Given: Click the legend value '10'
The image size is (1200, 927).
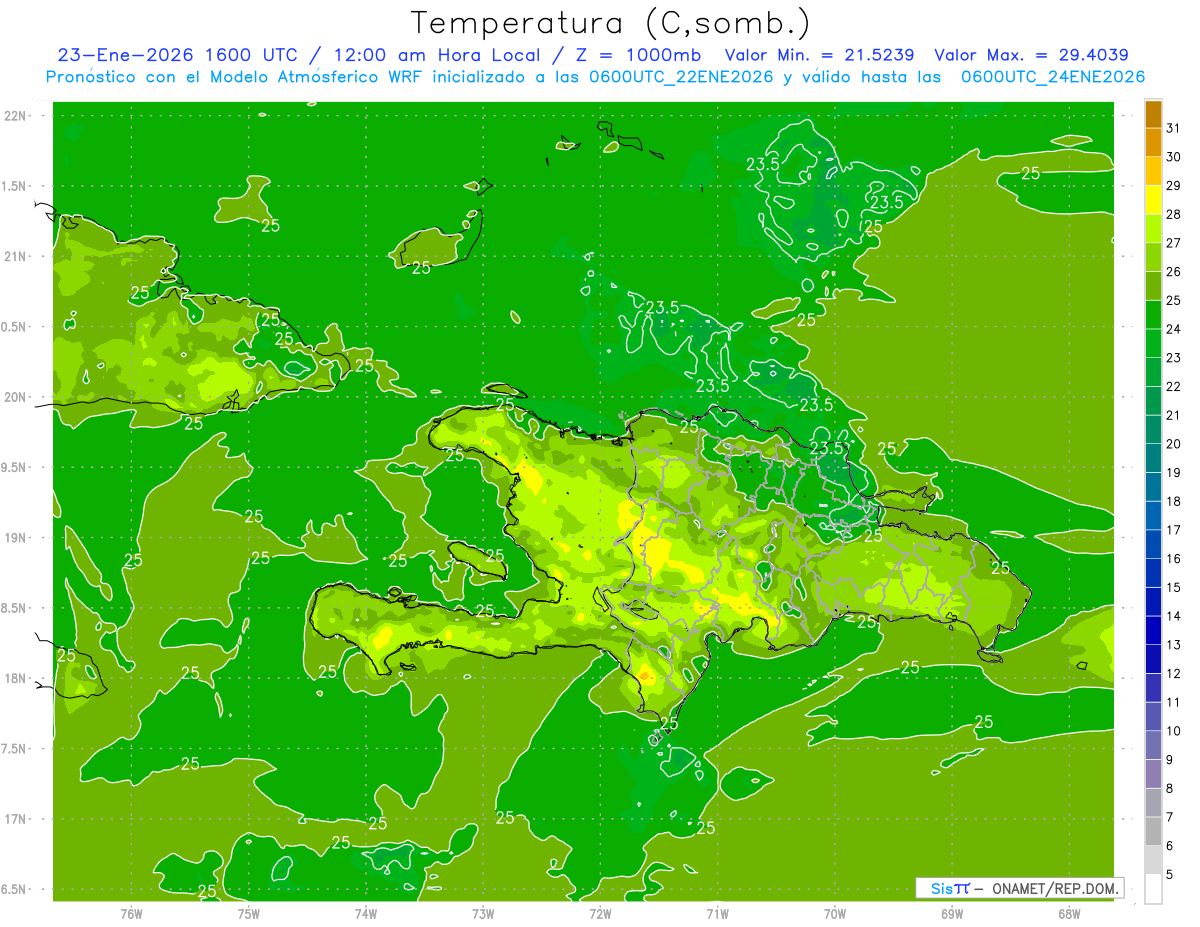Looking at the screenshot, I should tap(1173, 731).
